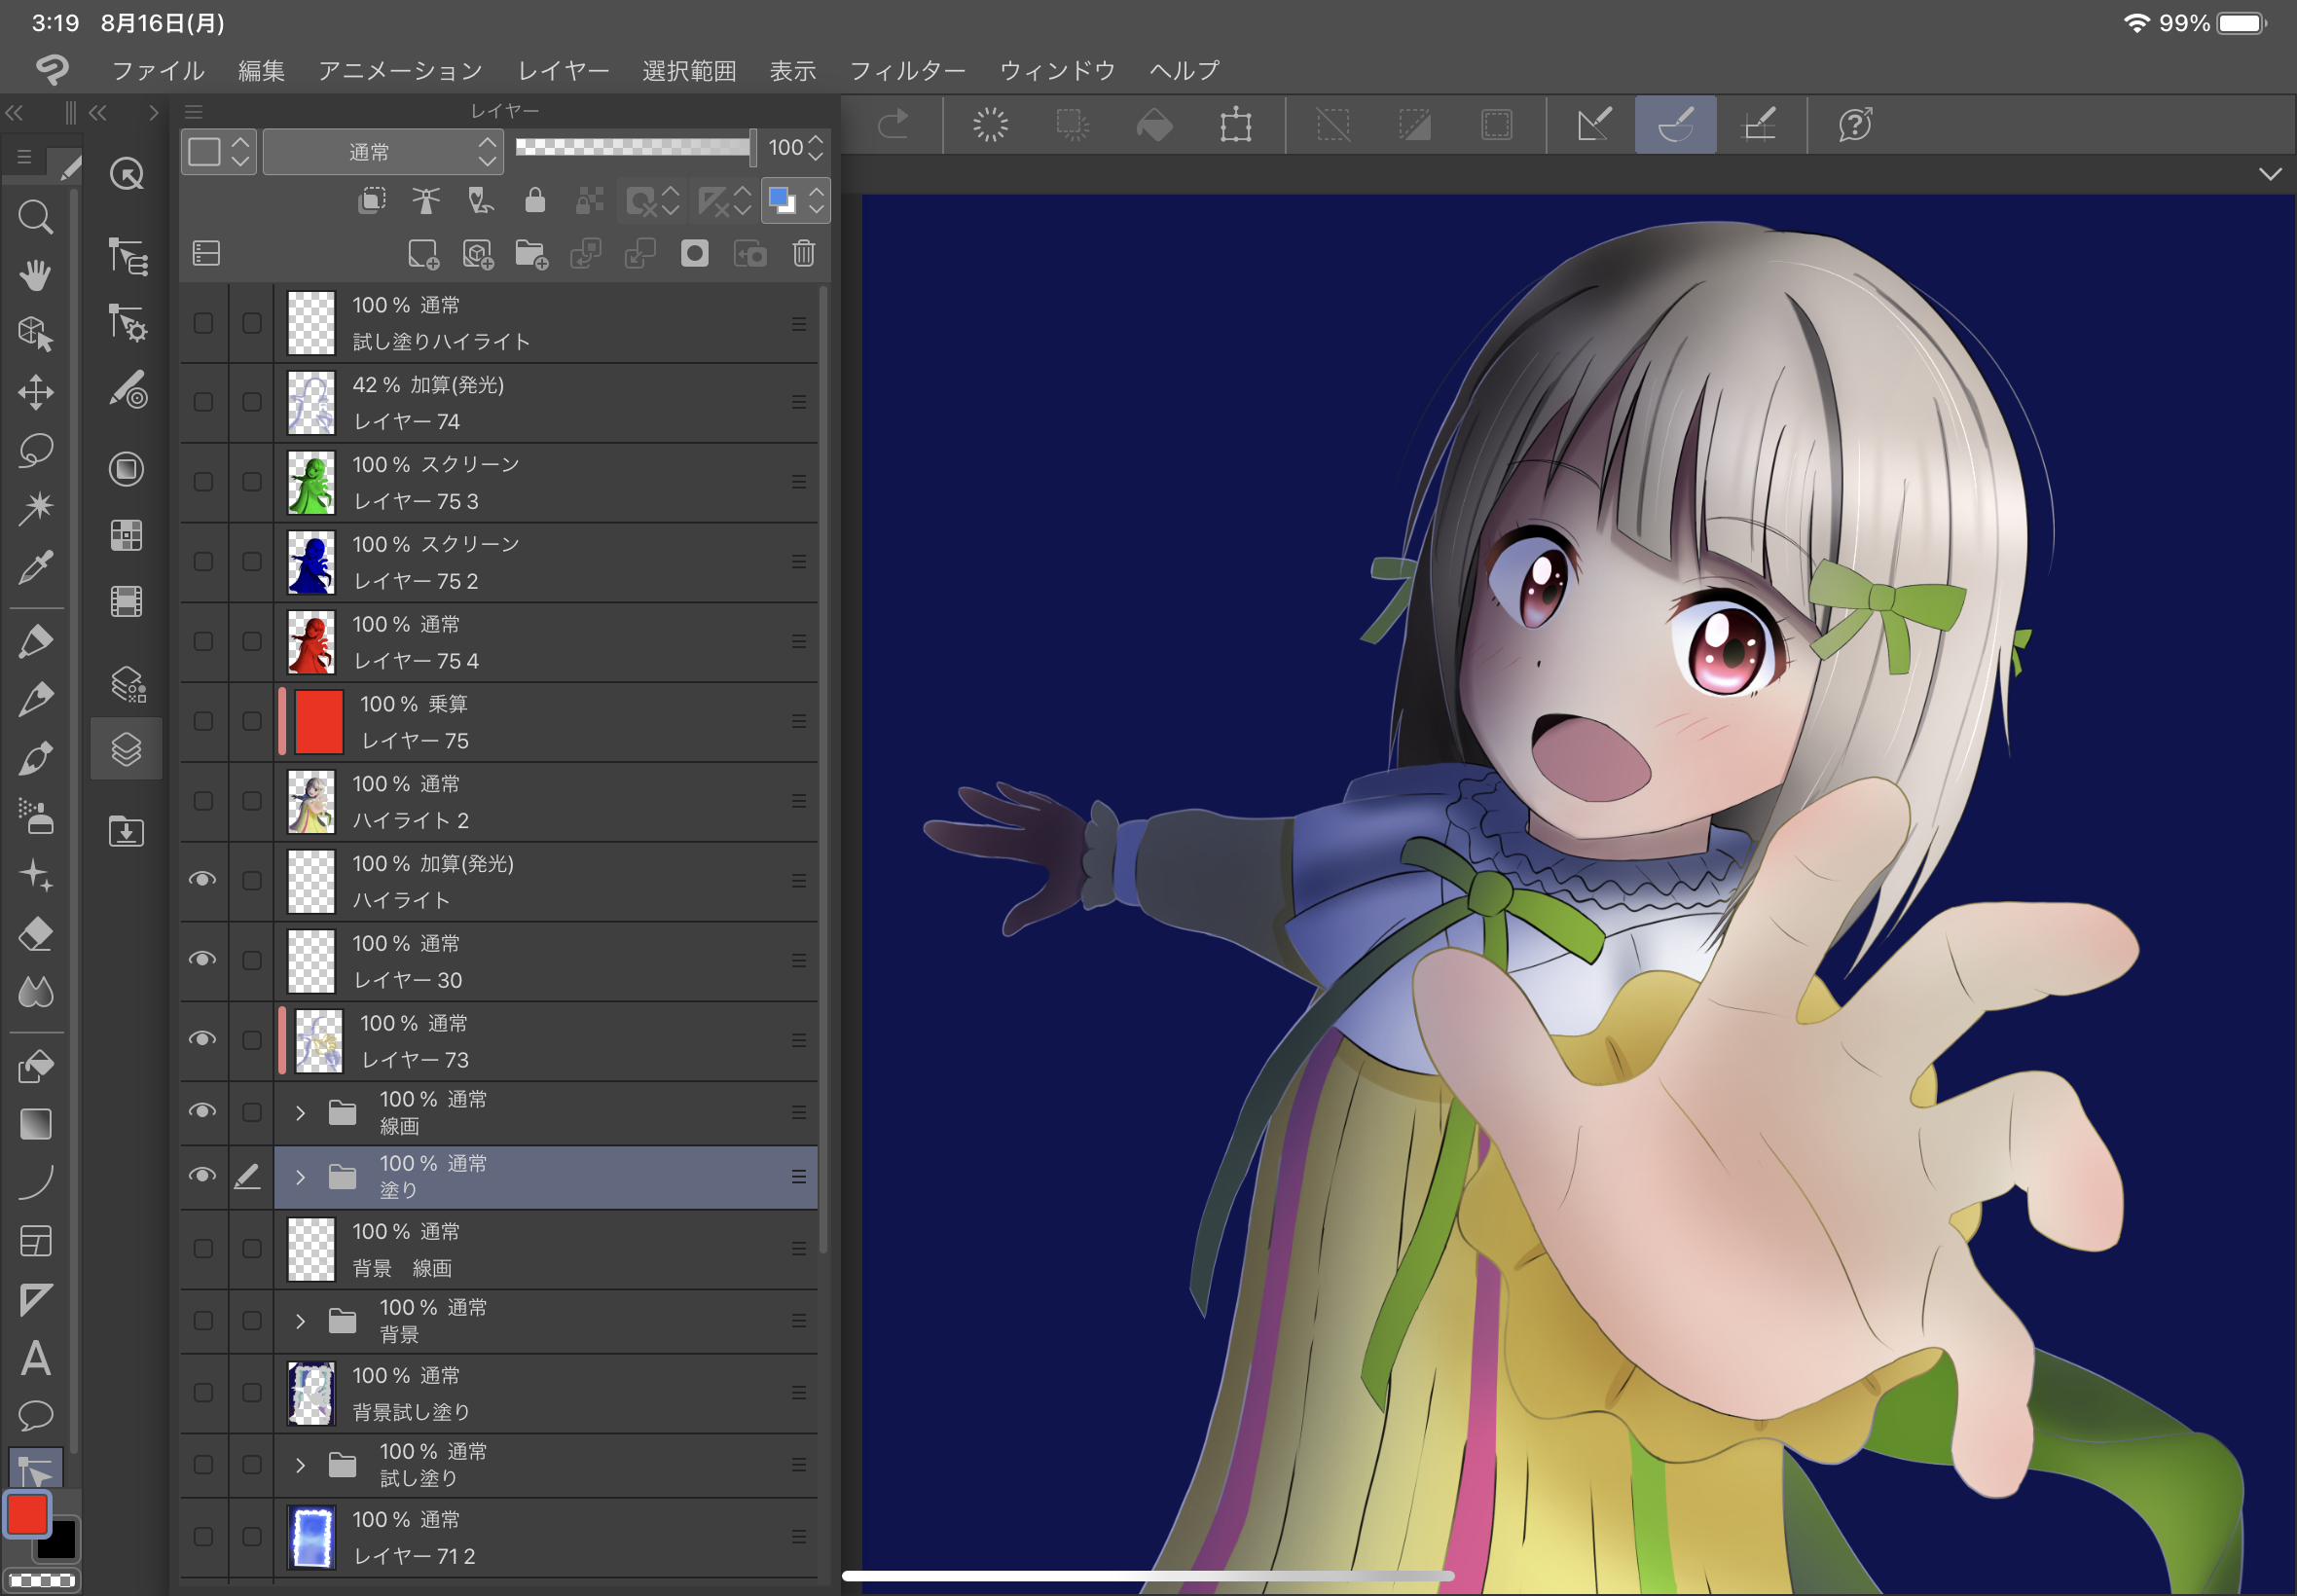Open the フィルター menu

907,70
